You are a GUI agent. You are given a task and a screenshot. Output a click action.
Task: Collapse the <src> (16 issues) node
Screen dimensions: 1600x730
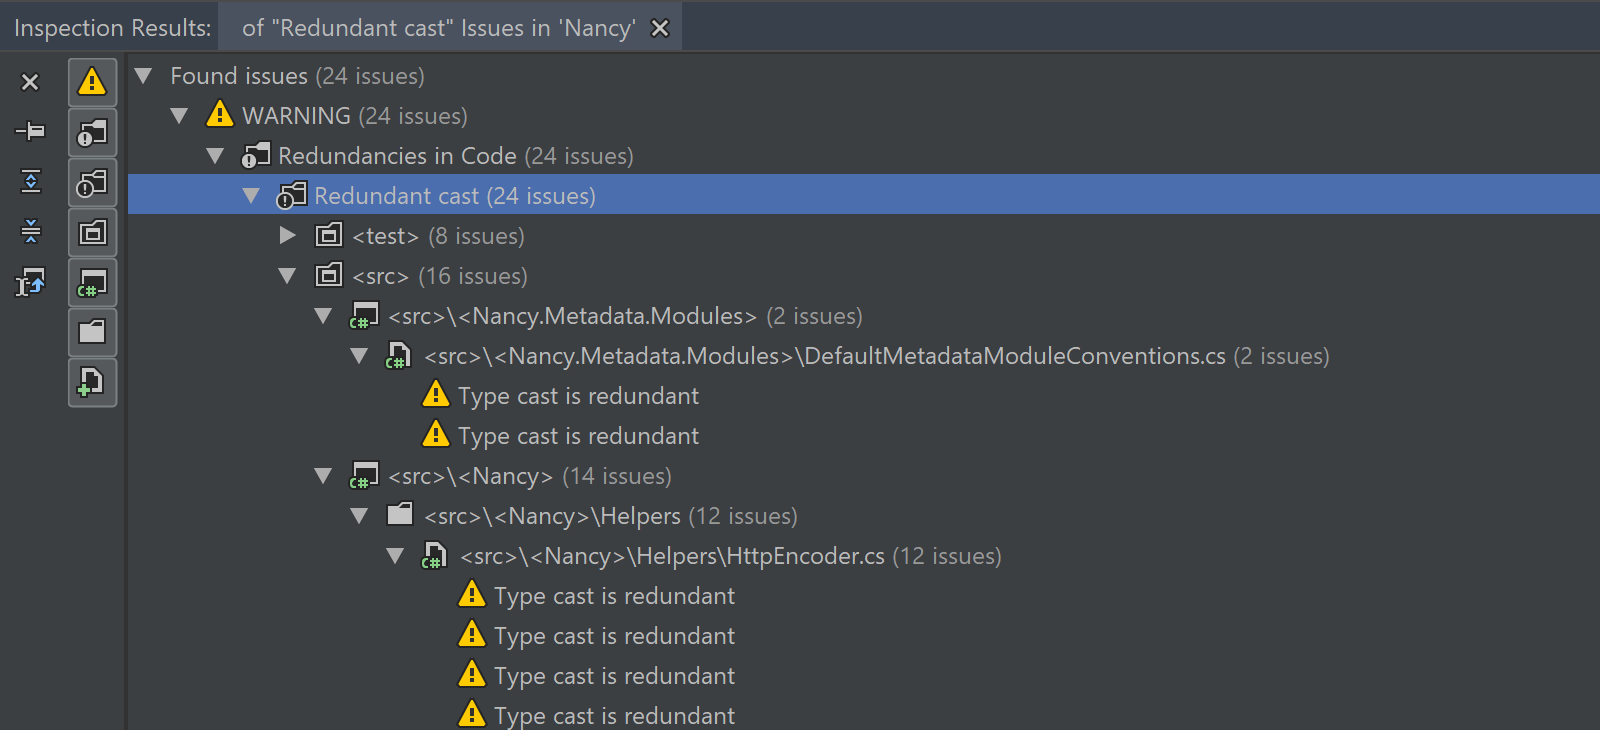(287, 276)
